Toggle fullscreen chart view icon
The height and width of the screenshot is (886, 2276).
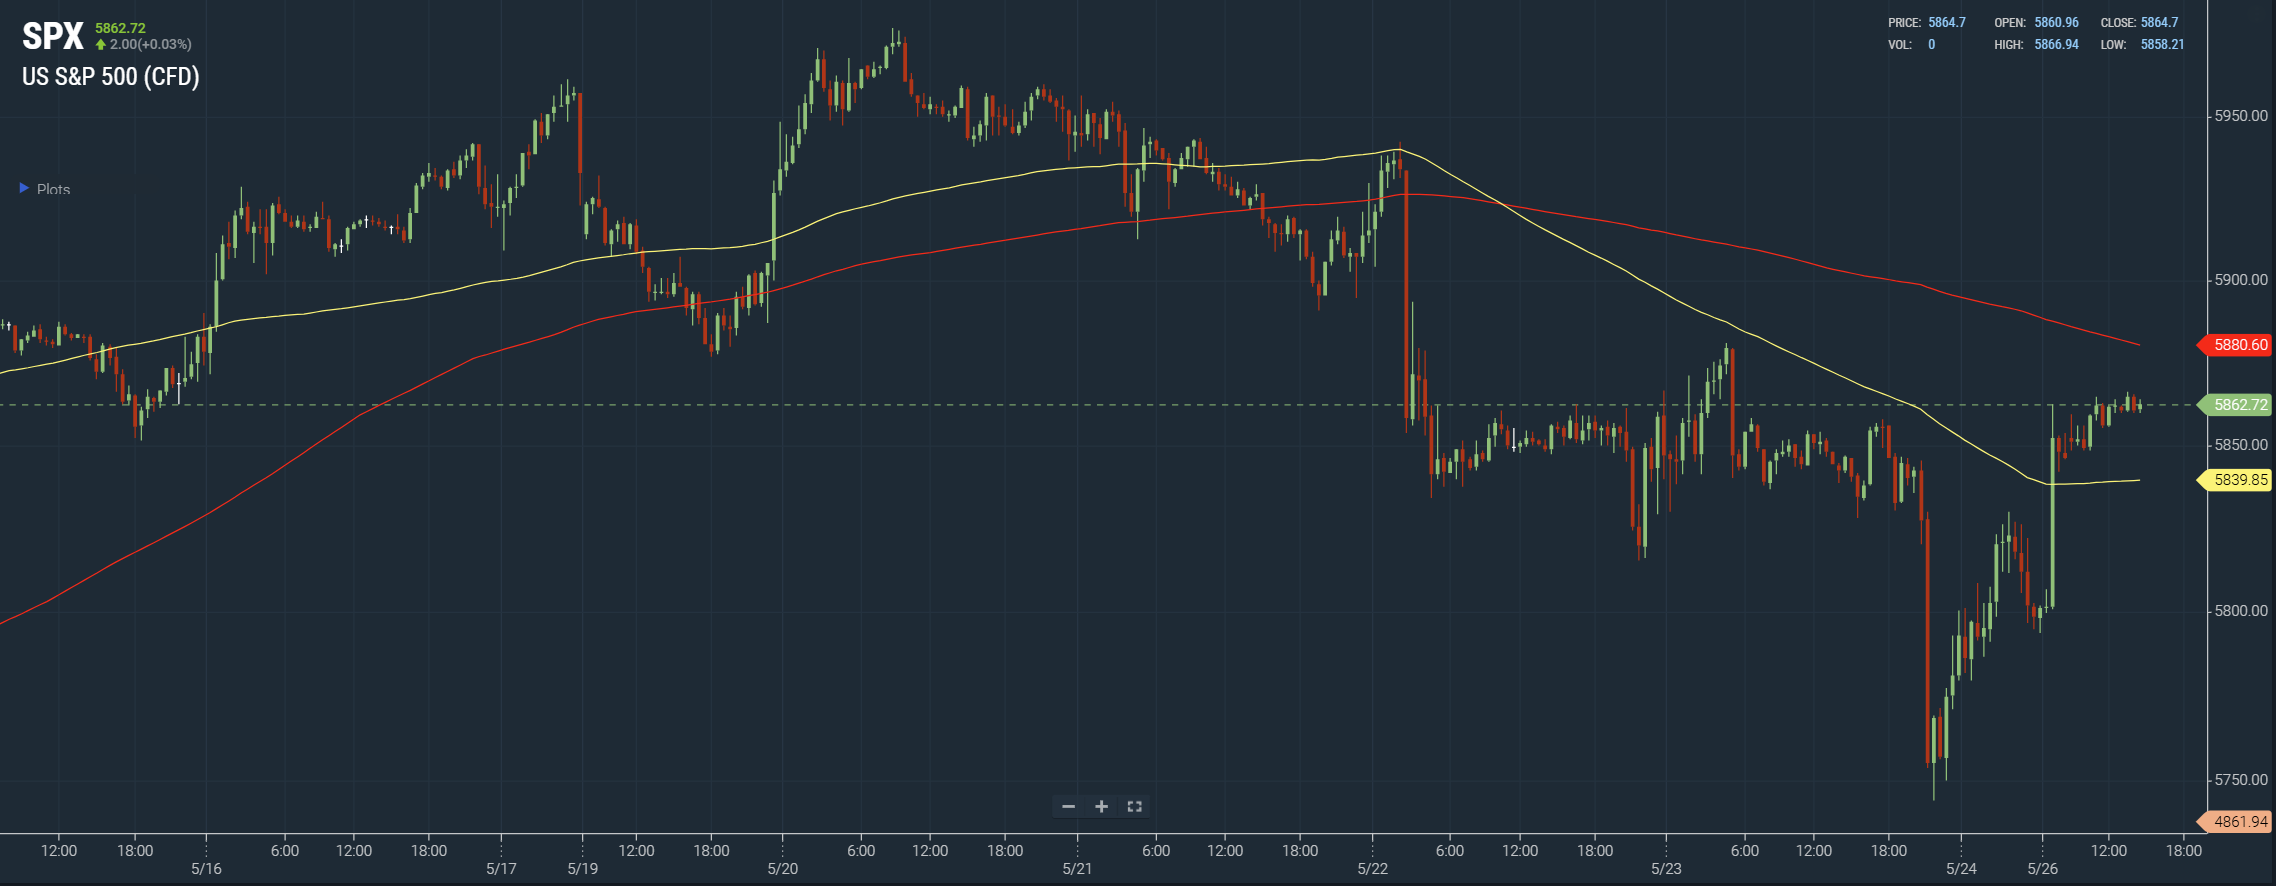click(1134, 806)
